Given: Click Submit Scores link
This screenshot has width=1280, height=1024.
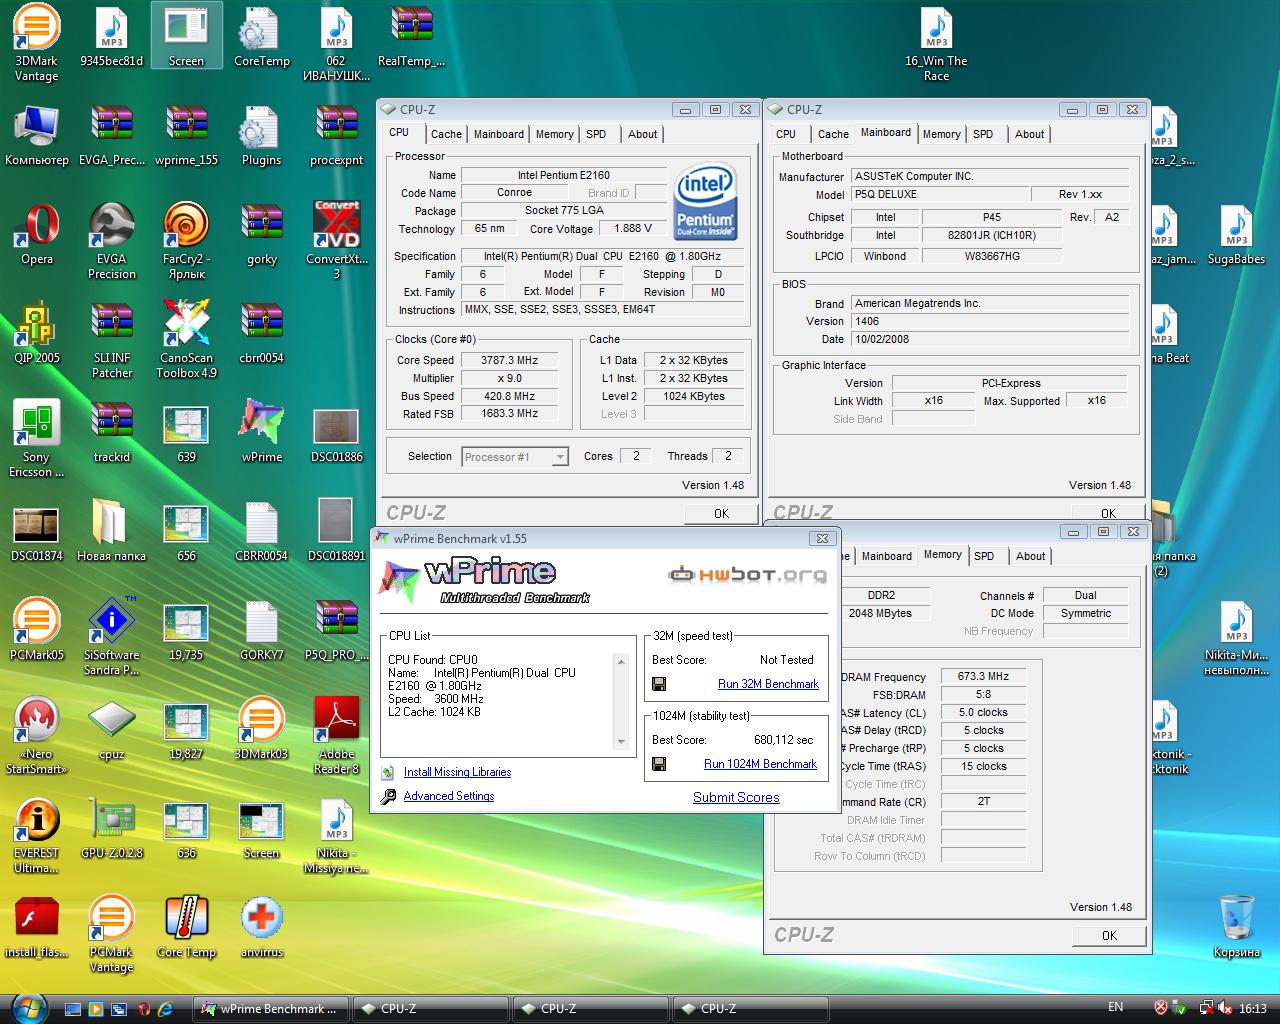Looking at the screenshot, I should point(736,797).
